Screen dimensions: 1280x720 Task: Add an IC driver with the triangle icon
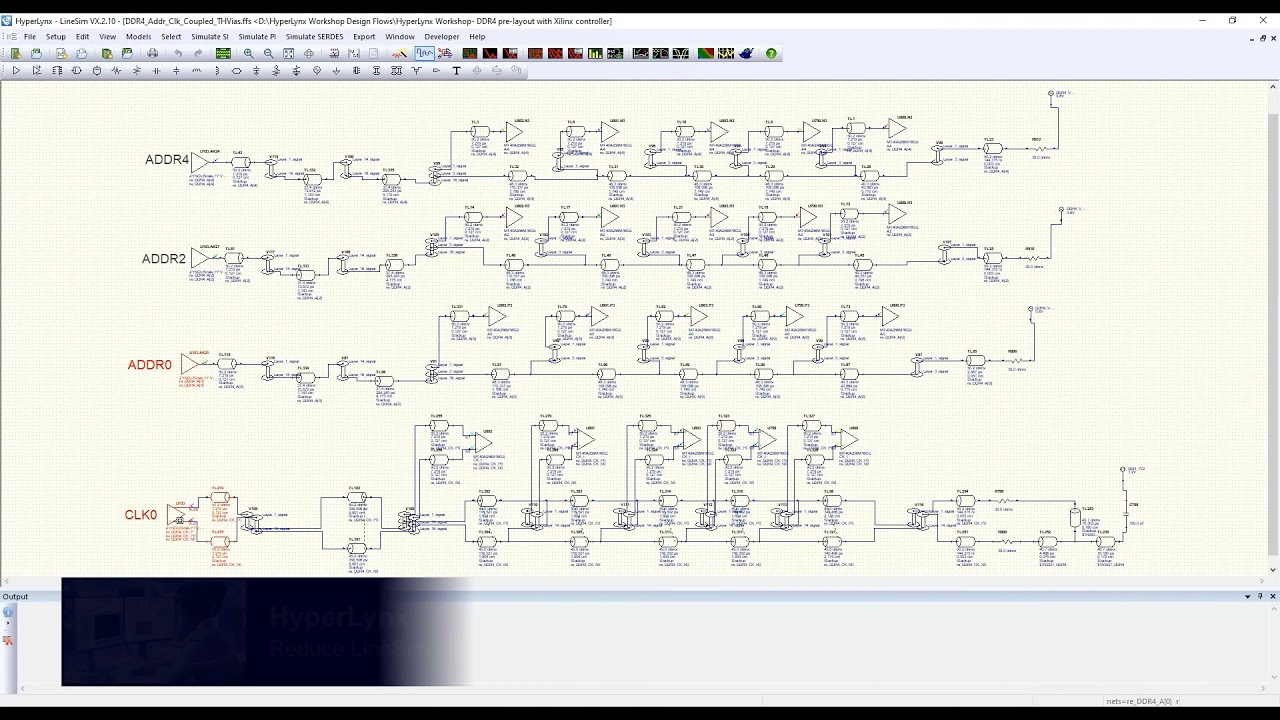pos(16,71)
